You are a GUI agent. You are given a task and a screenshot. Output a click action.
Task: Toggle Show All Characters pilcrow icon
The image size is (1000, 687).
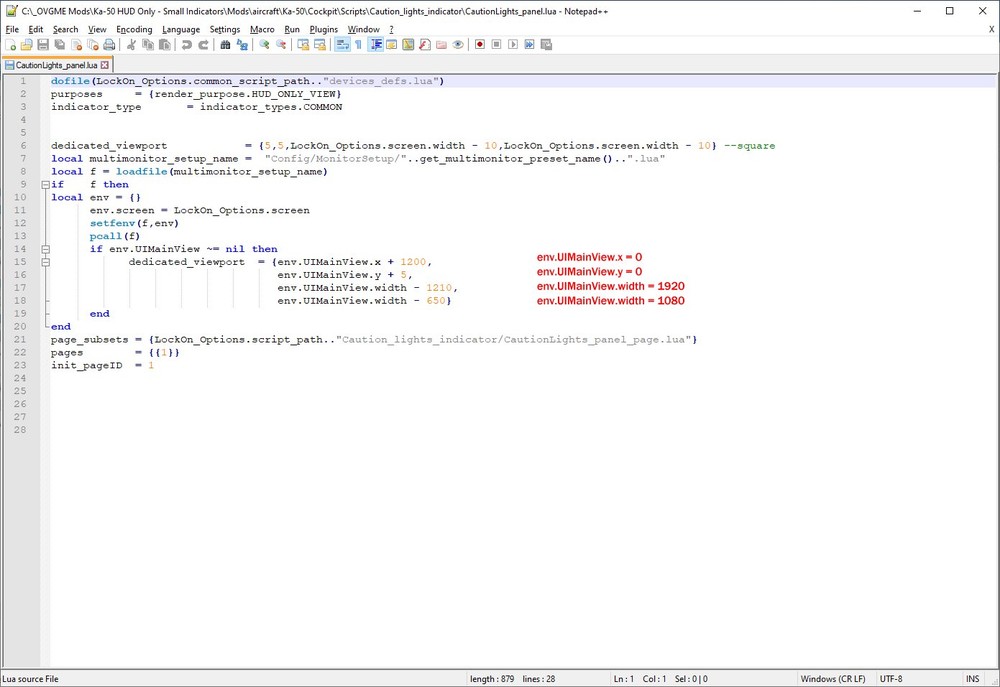[358, 45]
